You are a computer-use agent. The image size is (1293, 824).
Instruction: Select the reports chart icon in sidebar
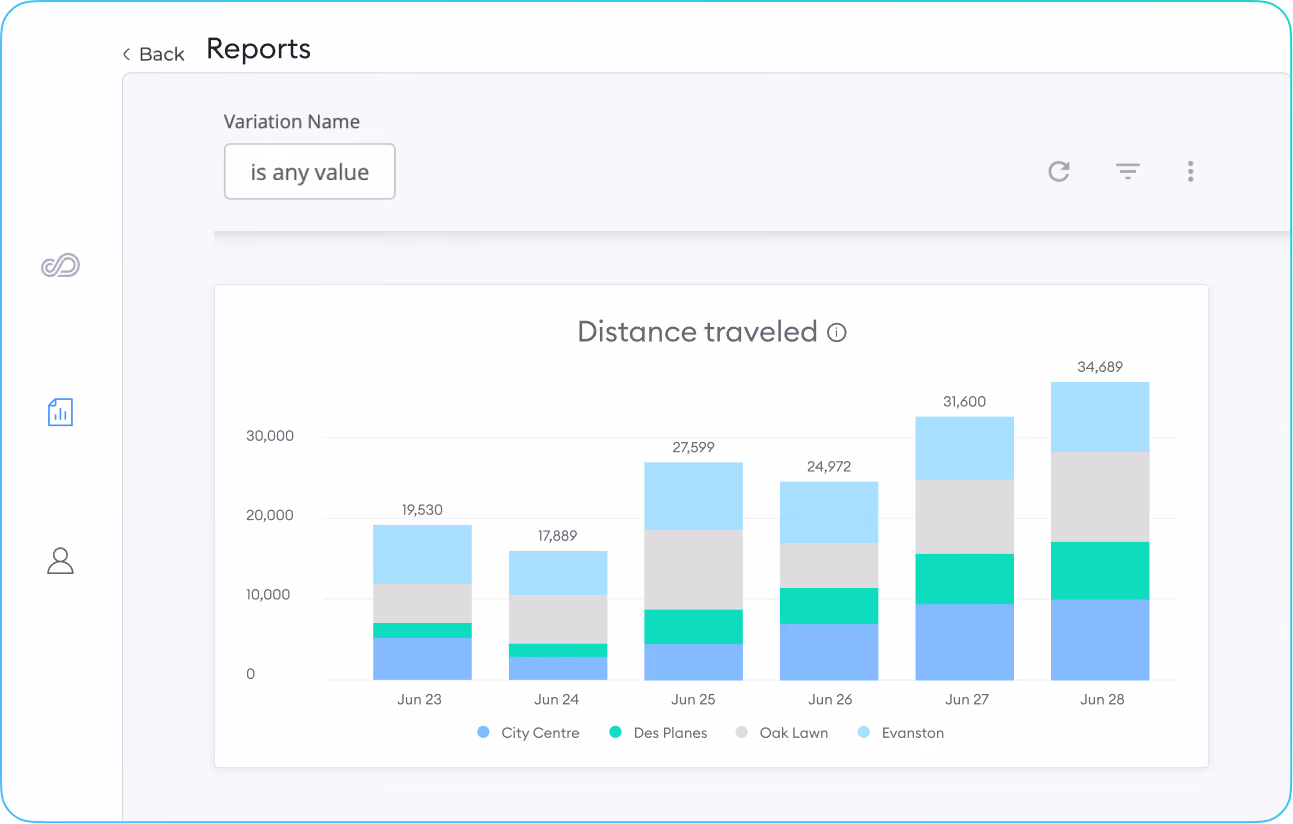coord(61,411)
